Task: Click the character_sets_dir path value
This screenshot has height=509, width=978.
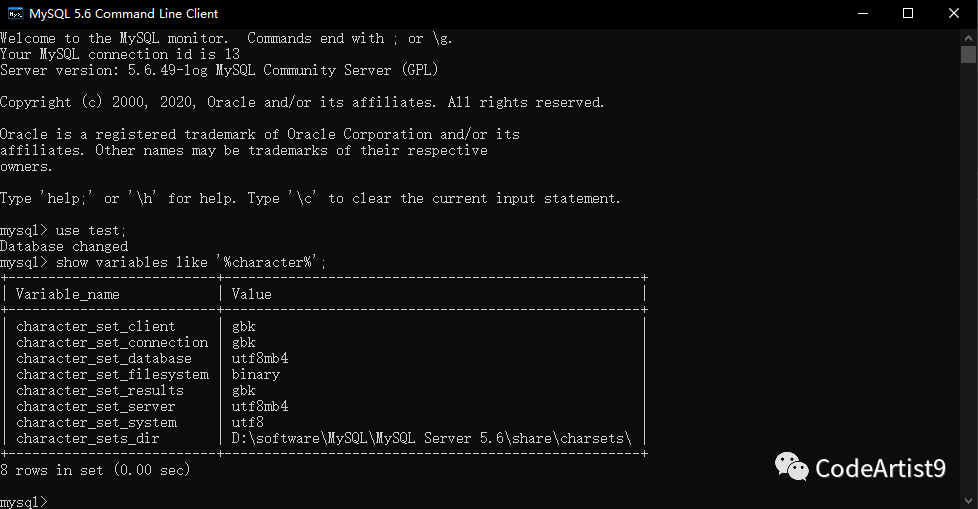Action: [x=431, y=439]
